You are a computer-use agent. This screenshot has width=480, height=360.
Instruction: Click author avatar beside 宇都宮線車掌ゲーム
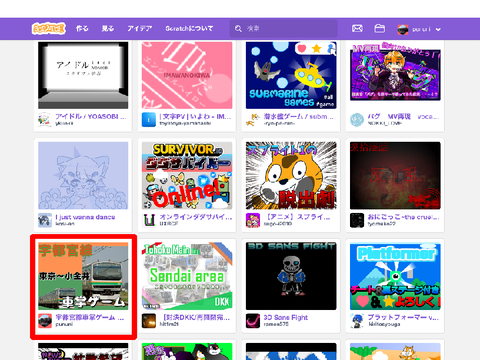click(x=45, y=321)
